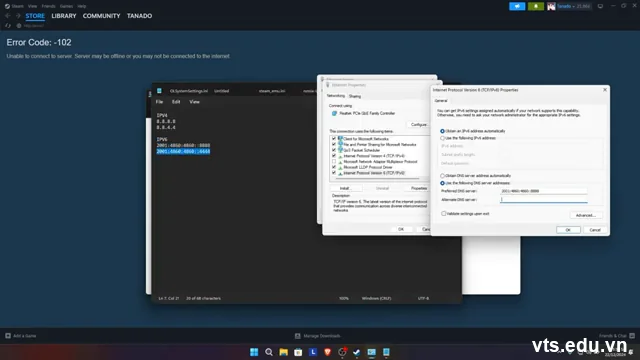Screen dimensions: 640x360
Task: Open Brave browser from the taskbar
Action: point(327,352)
